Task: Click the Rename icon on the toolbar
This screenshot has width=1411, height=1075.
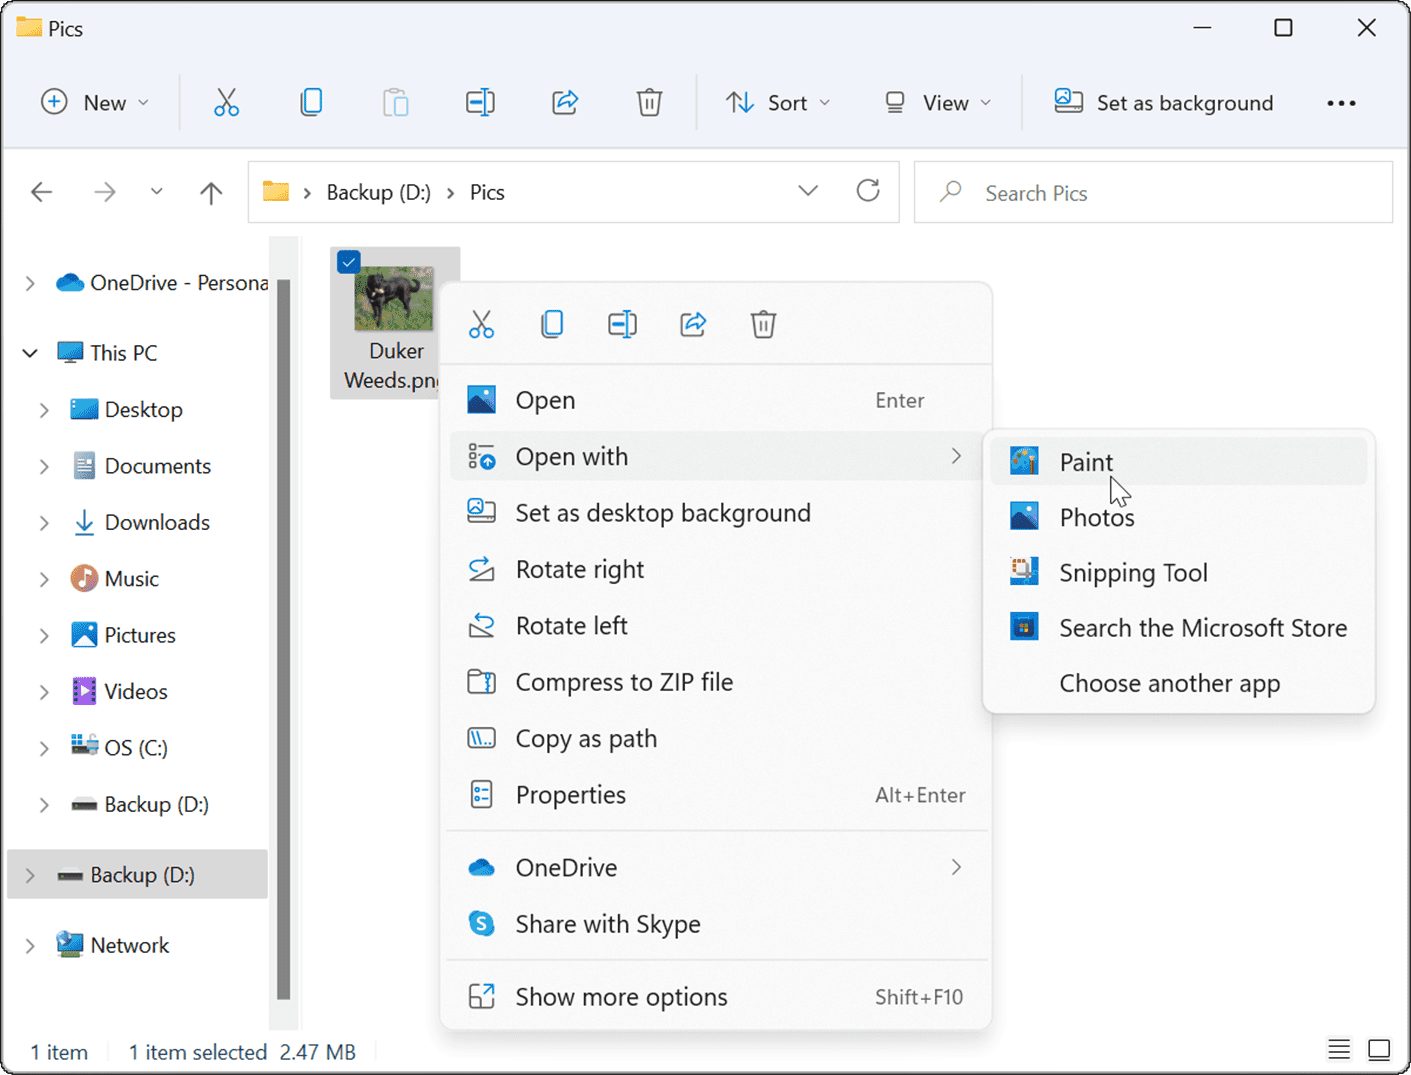Action: [480, 102]
